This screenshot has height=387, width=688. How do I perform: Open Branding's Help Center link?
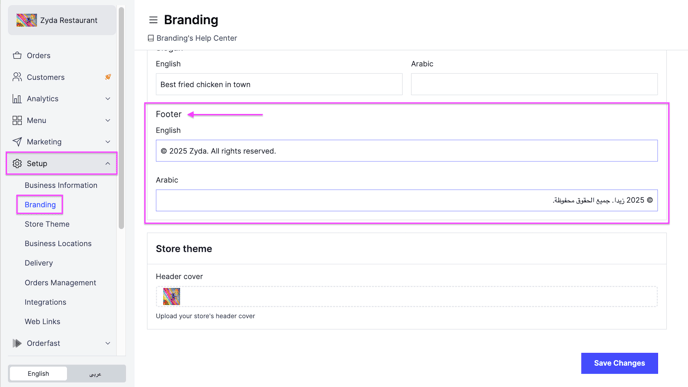[197, 38]
